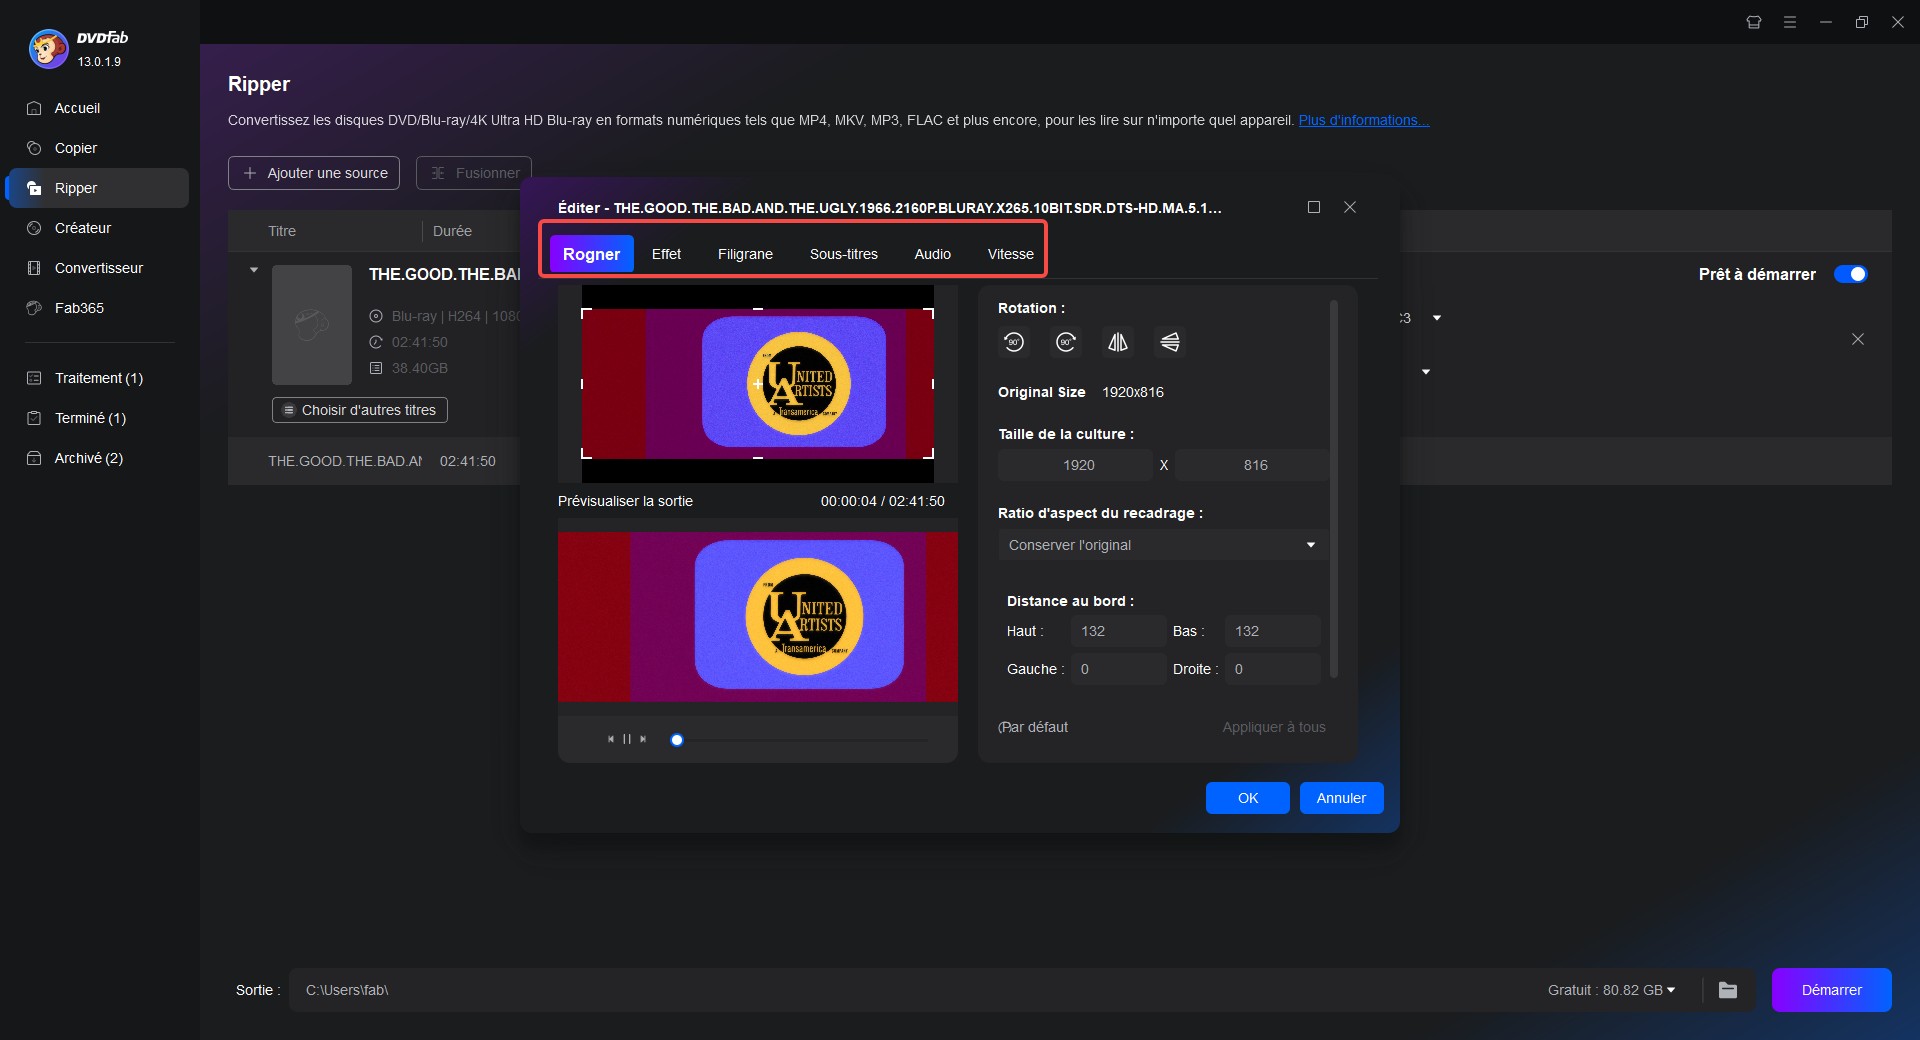
Task: Click the output preview video frame
Action: click(x=758, y=616)
